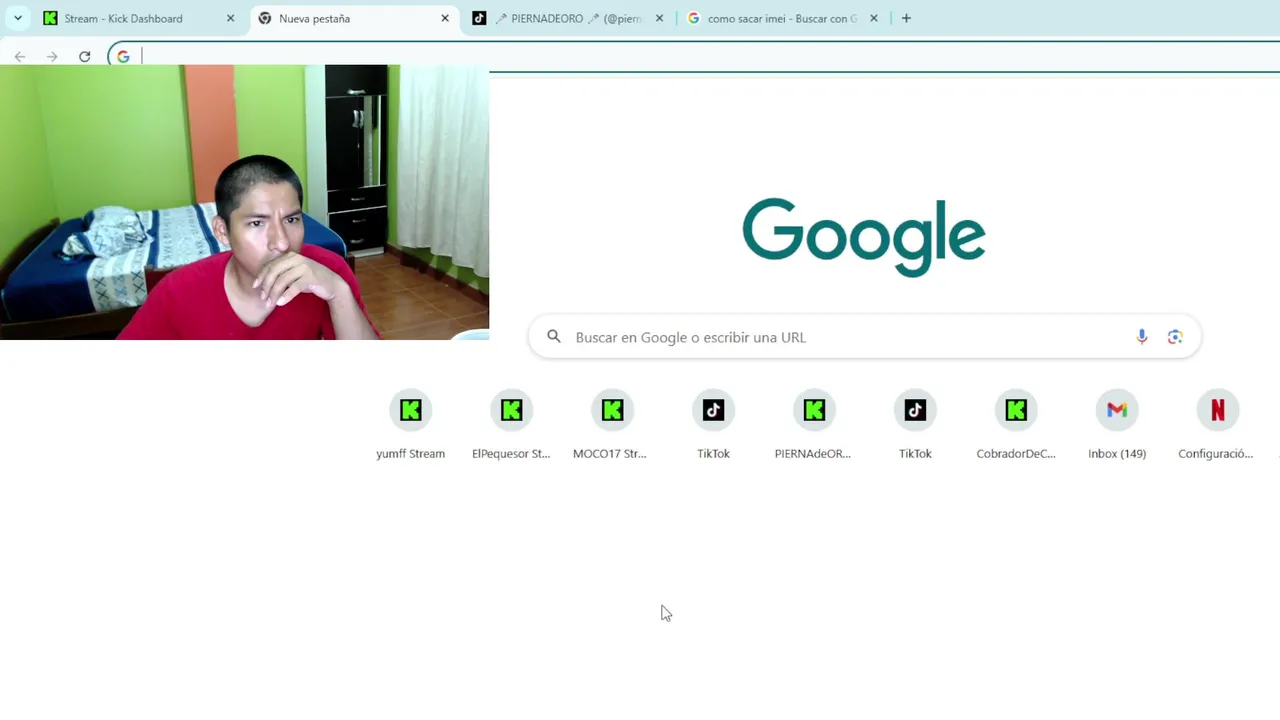Close the como sacar imei tab
Viewport: 1280px width, 720px height.
click(873, 18)
